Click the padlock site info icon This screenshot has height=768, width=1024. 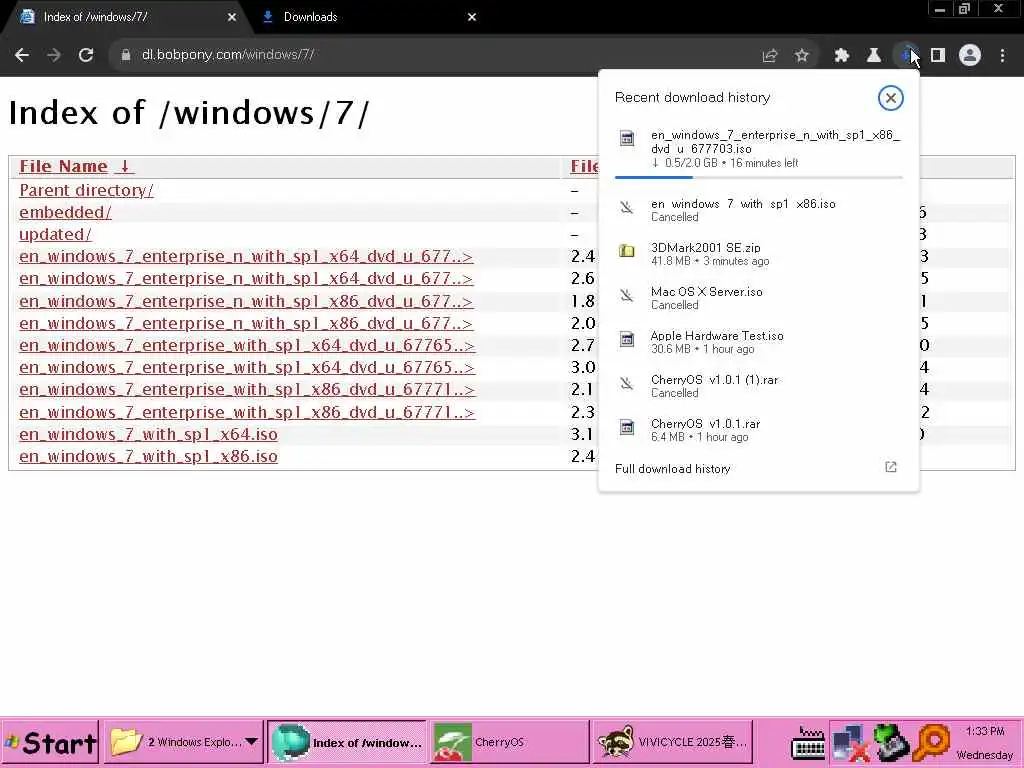126,56
